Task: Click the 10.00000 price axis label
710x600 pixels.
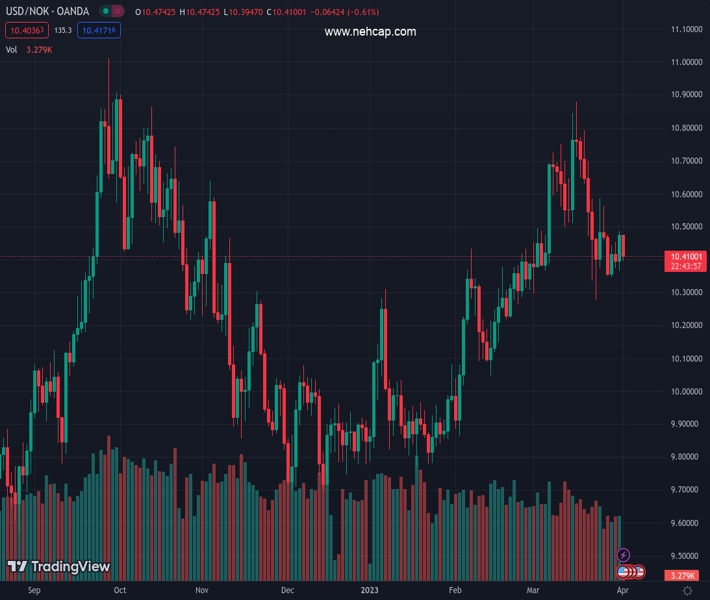Action: [686, 392]
